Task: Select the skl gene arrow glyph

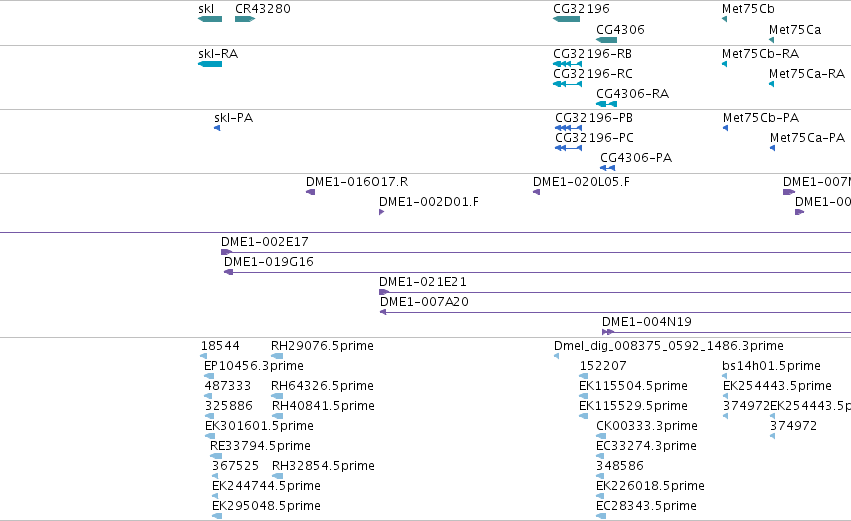Action: tap(210, 19)
